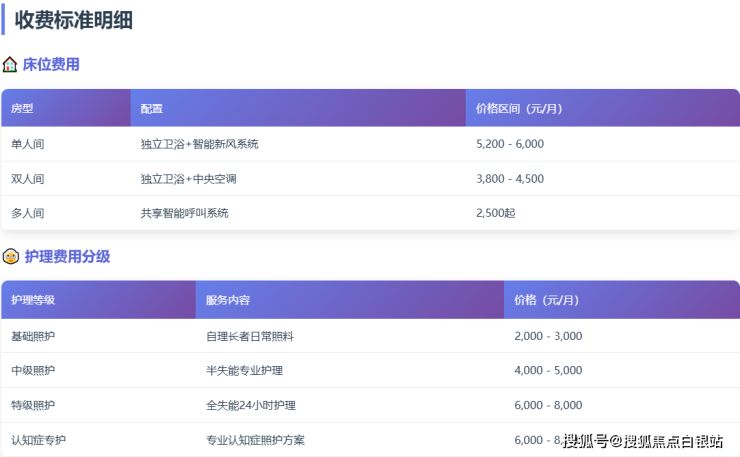Select the 配置 column header

coord(152,108)
